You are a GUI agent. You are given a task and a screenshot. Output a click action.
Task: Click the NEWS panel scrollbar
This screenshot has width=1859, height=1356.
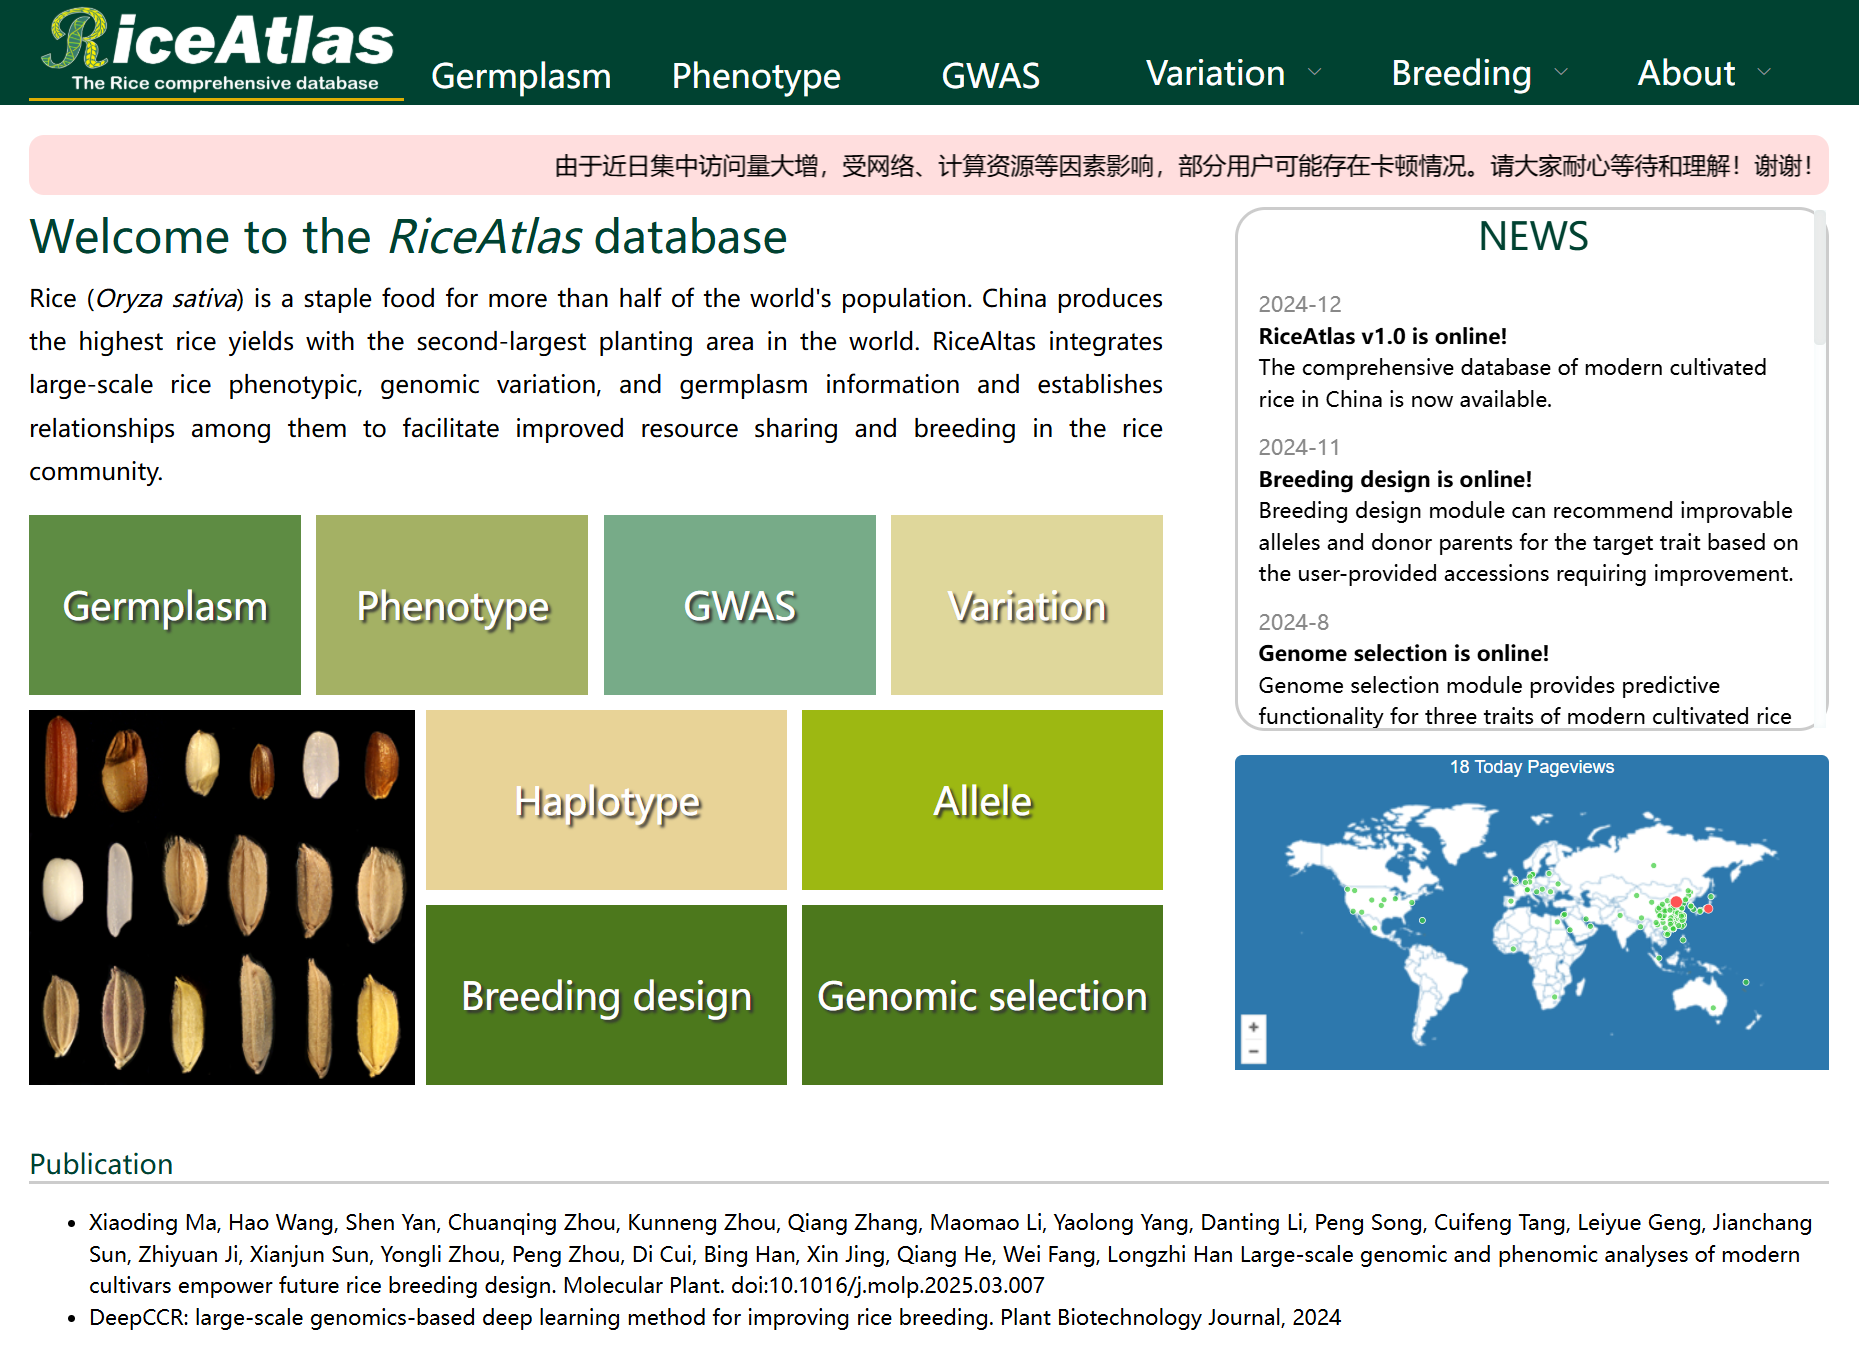(x=1820, y=278)
